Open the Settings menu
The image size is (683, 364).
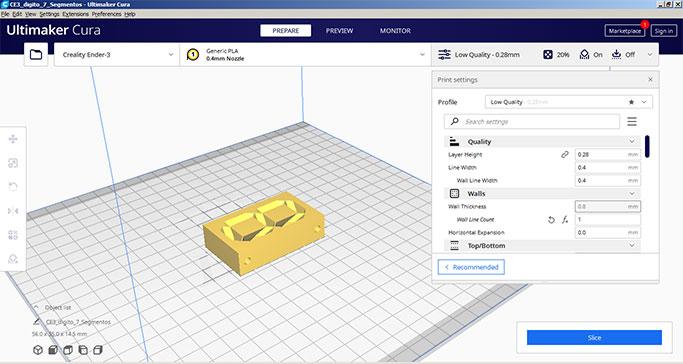pos(49,14)
